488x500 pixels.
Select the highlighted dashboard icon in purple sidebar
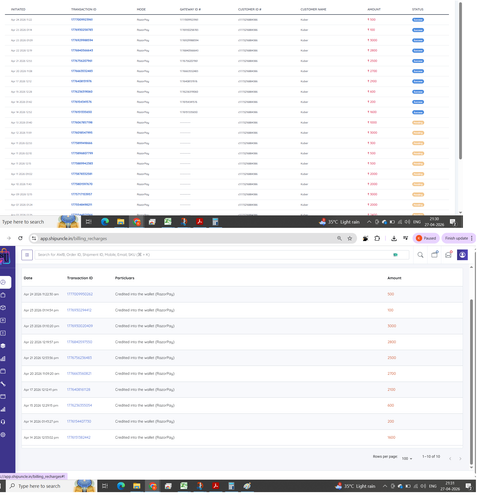point(4,282)
